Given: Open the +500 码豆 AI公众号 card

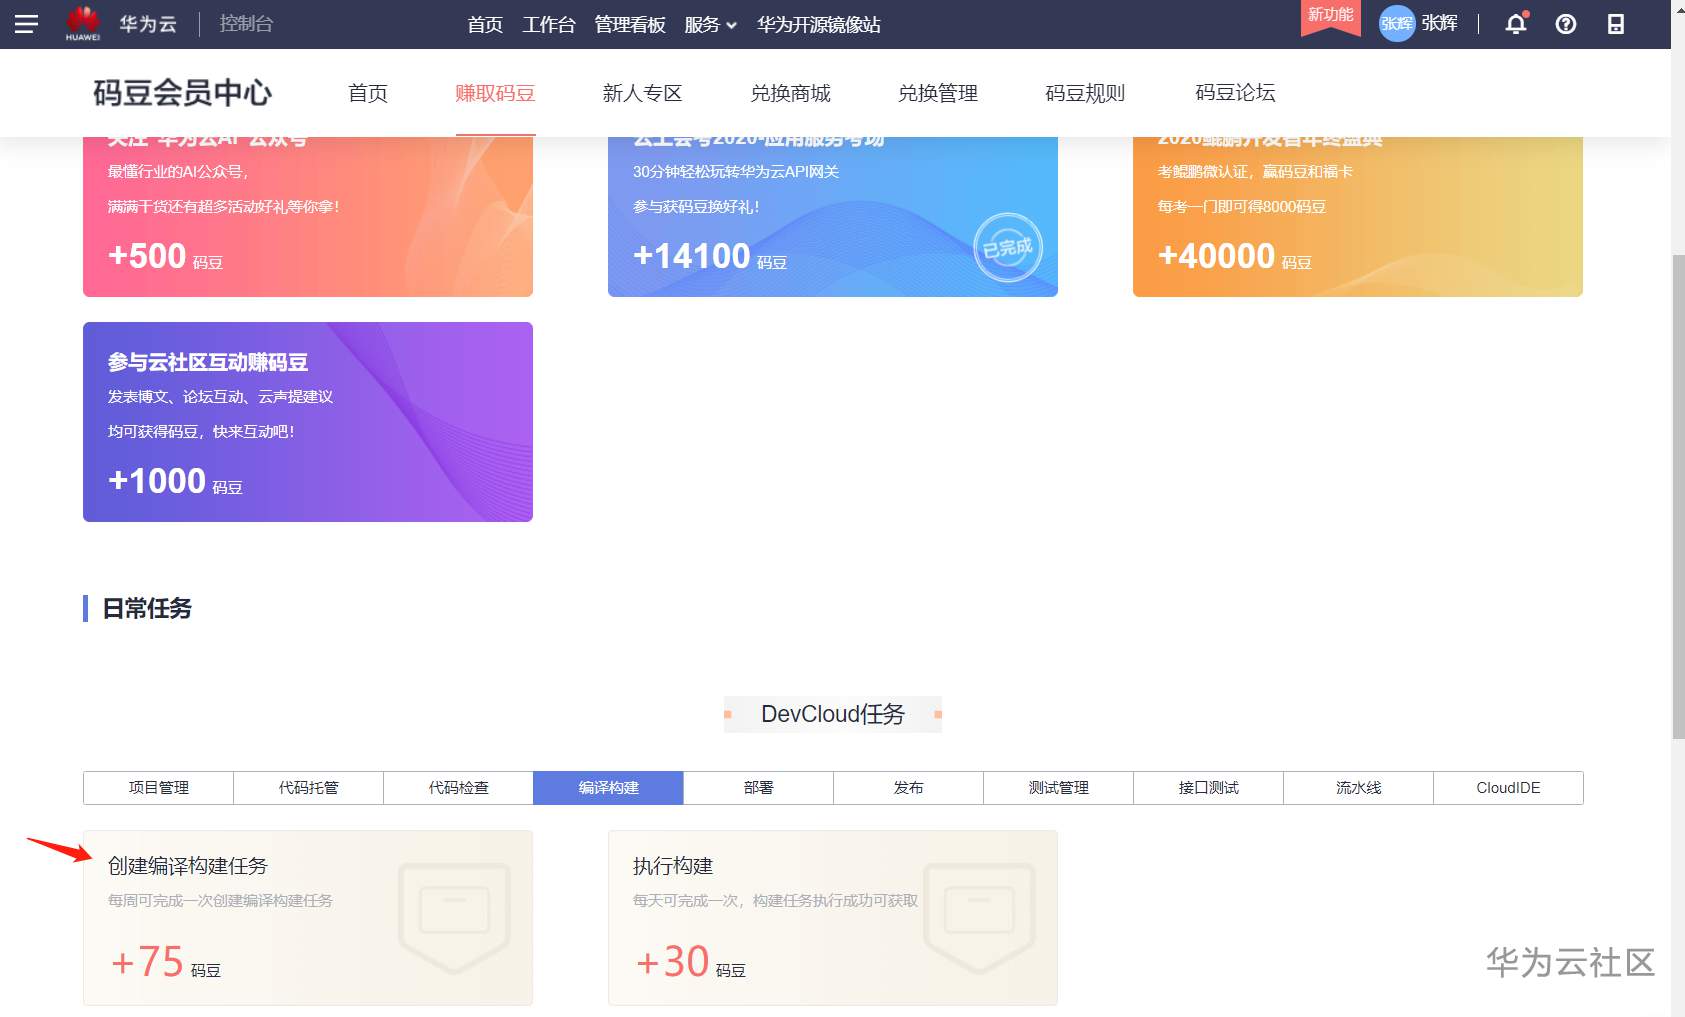Looking at the screenshot, I should [308, 216].
